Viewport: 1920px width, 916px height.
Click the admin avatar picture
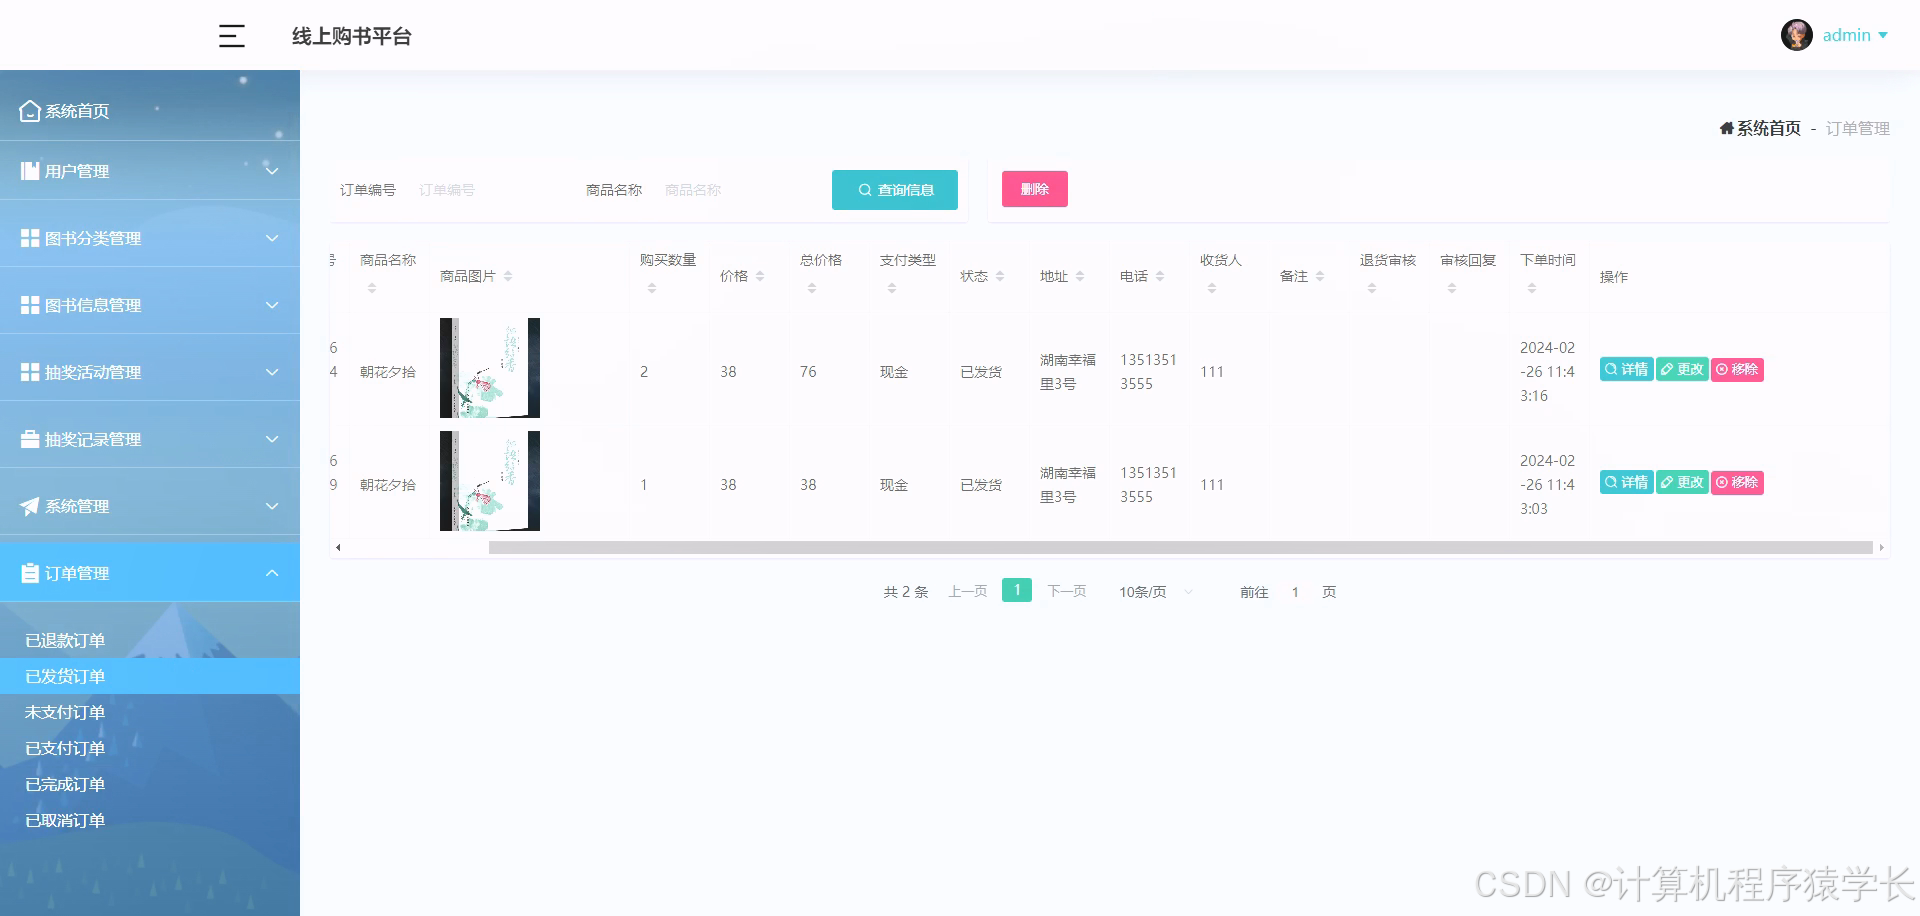[1796, 35]
